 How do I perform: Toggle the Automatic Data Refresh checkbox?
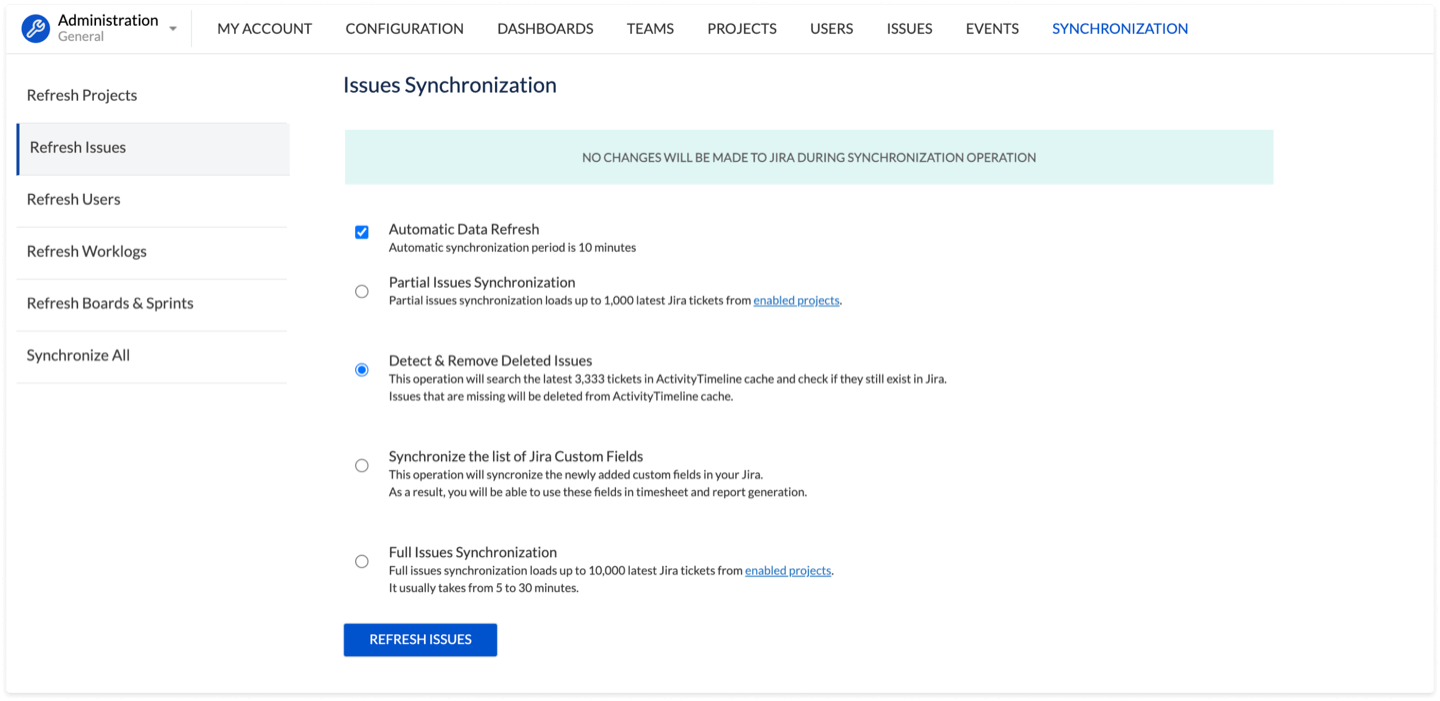[x=362, y=232]
